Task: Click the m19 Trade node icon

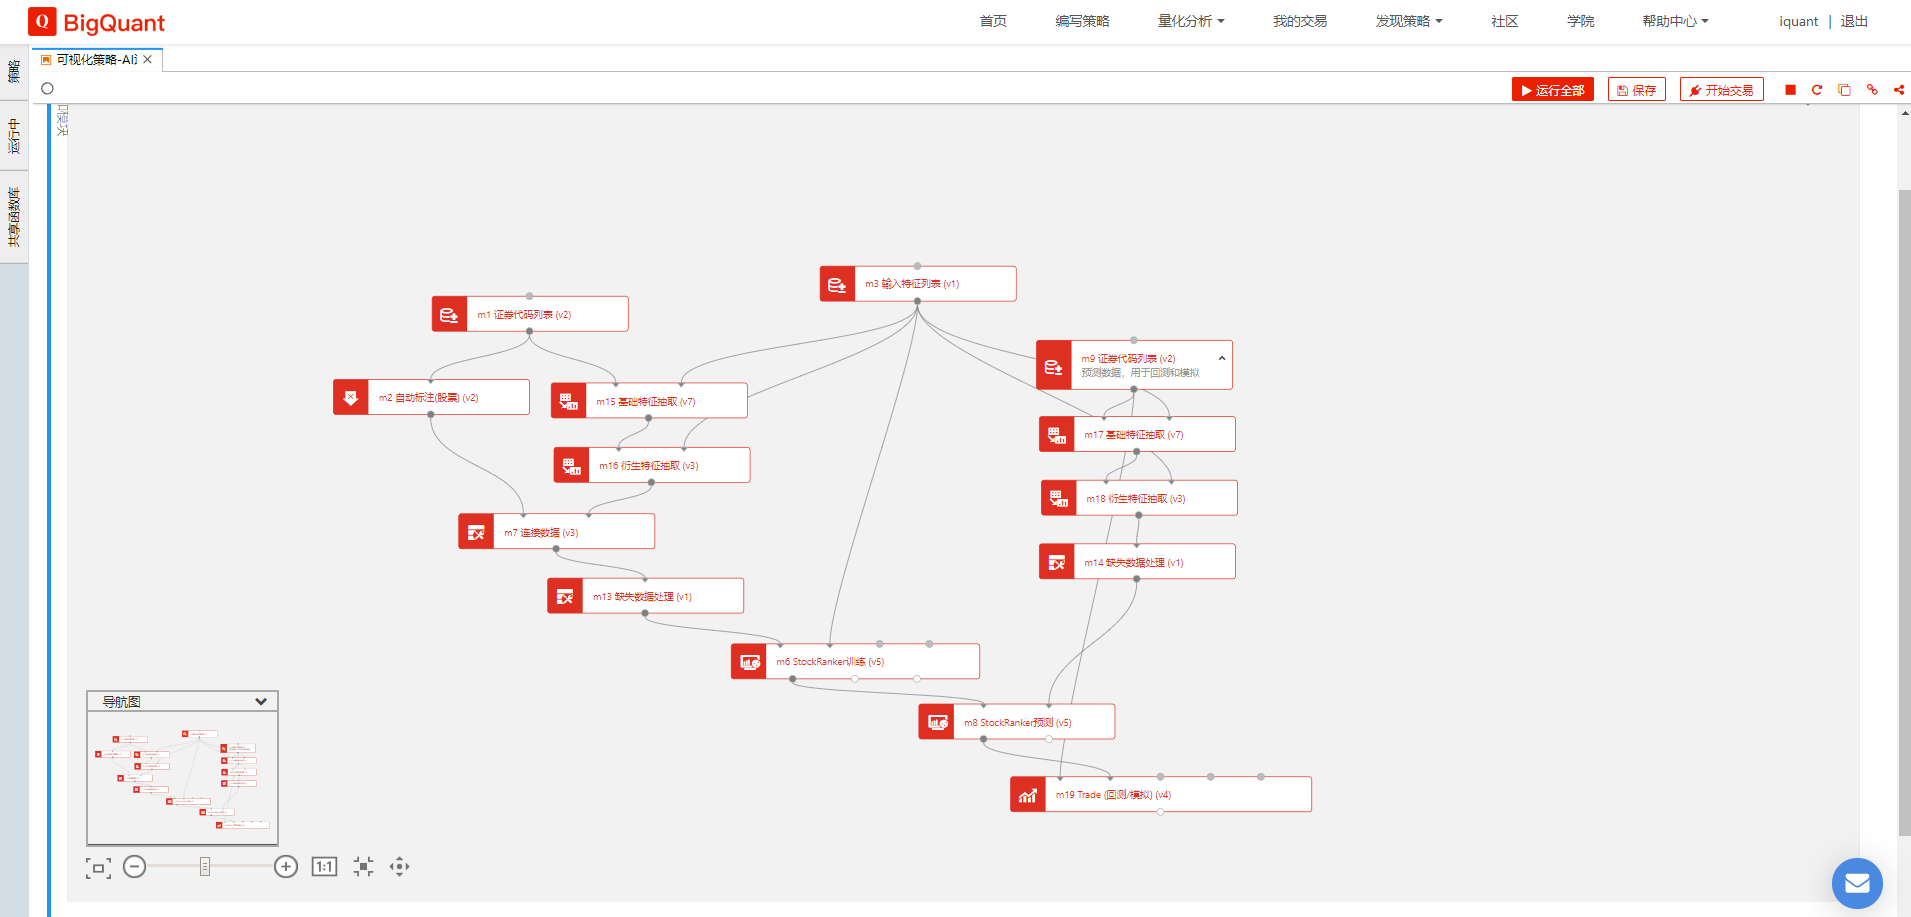Action: (x=1028, y=795)
